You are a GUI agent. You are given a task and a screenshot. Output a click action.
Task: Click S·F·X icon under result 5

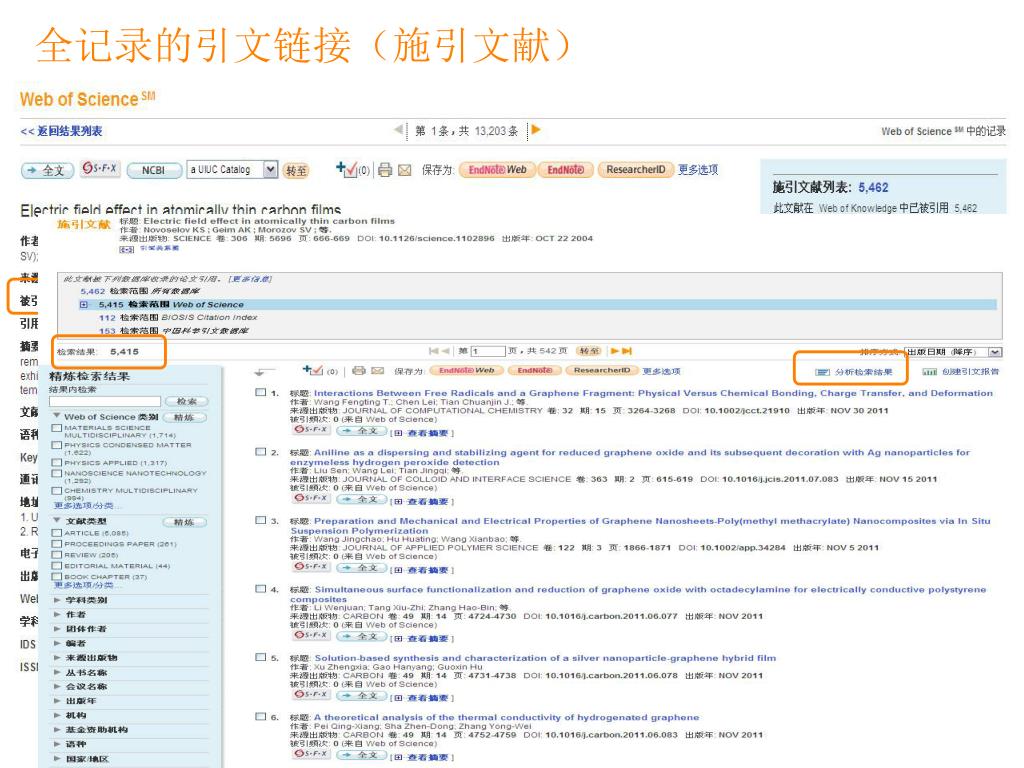(x=310, y=695)
